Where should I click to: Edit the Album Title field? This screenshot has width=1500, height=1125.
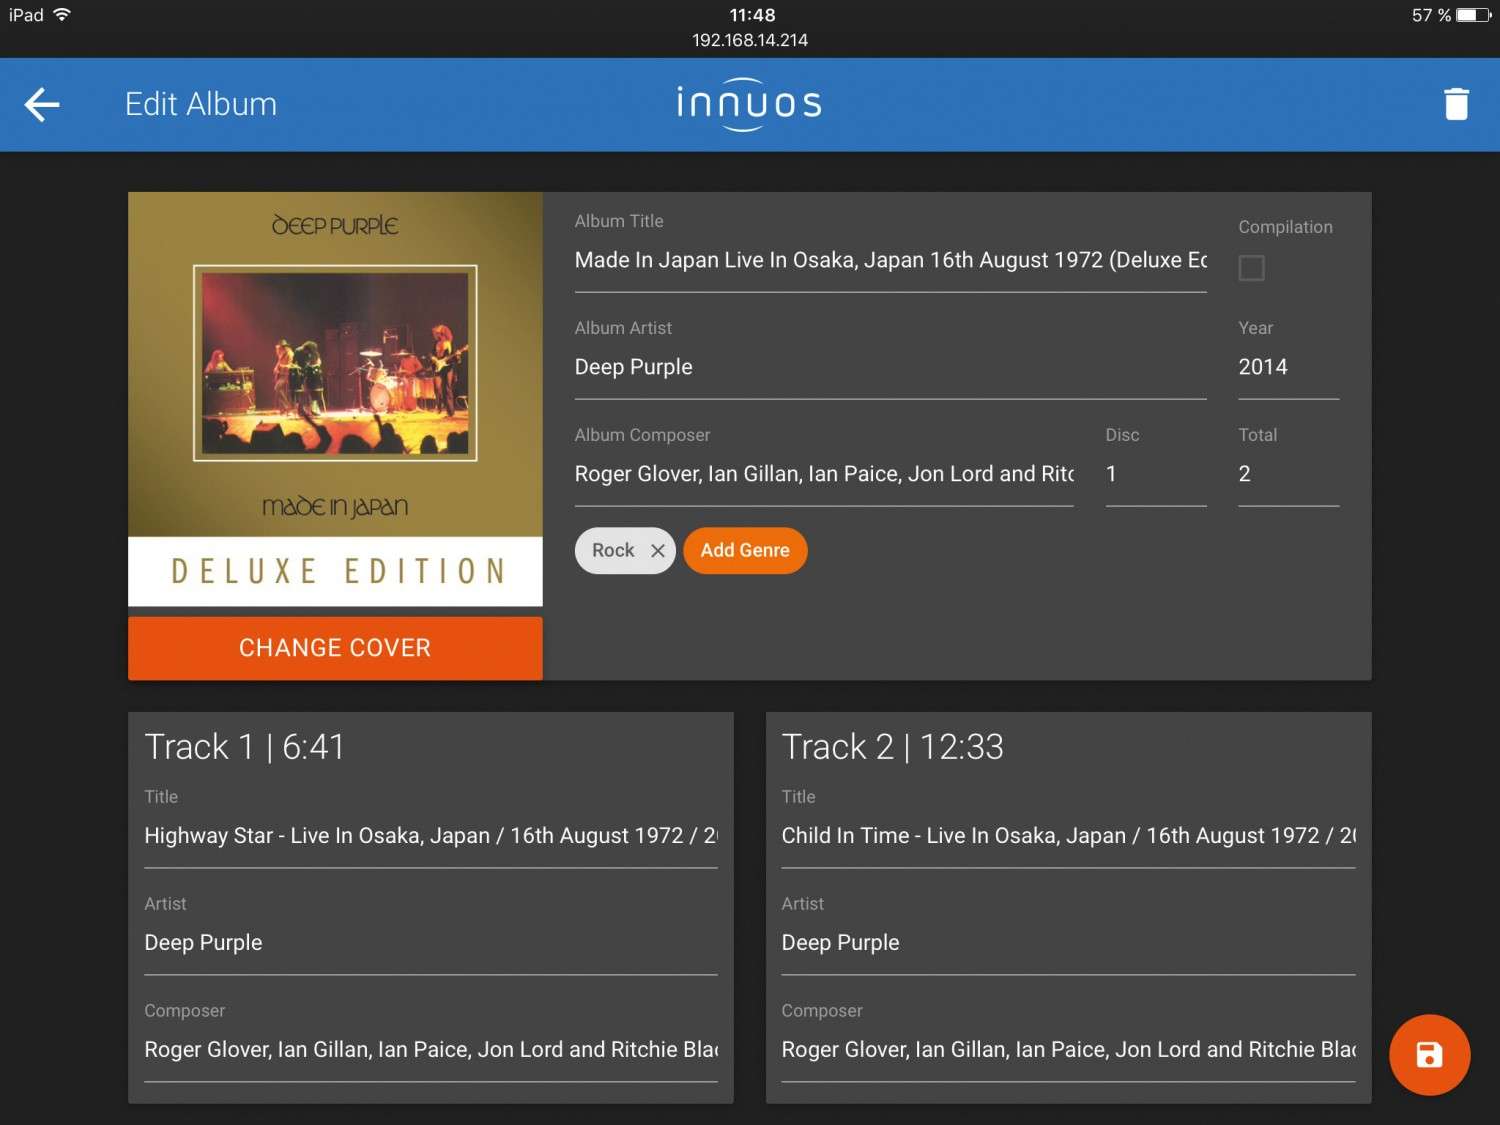[x=890, y=261]
